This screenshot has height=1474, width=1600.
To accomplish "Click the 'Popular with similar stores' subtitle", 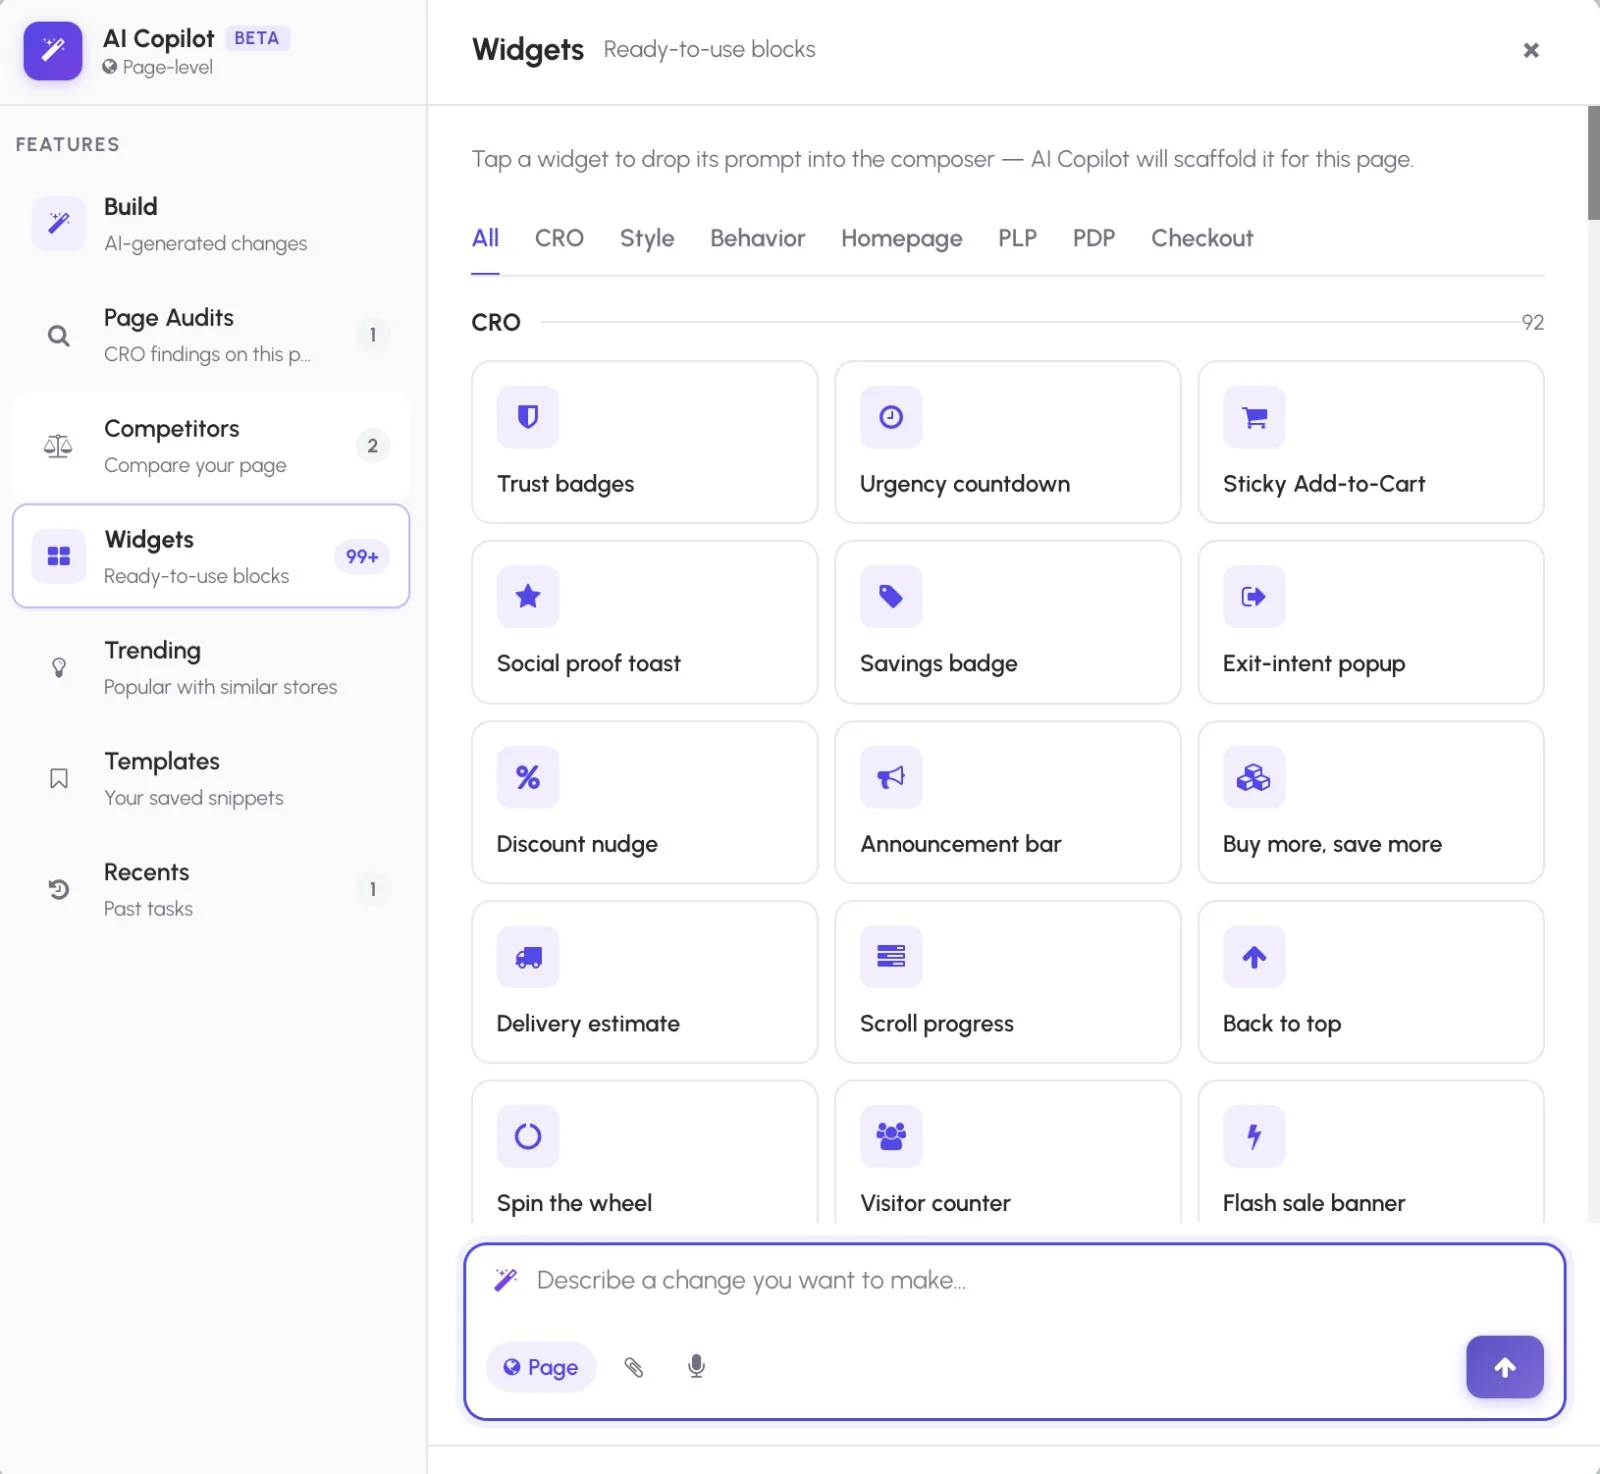I will [220, 687].
